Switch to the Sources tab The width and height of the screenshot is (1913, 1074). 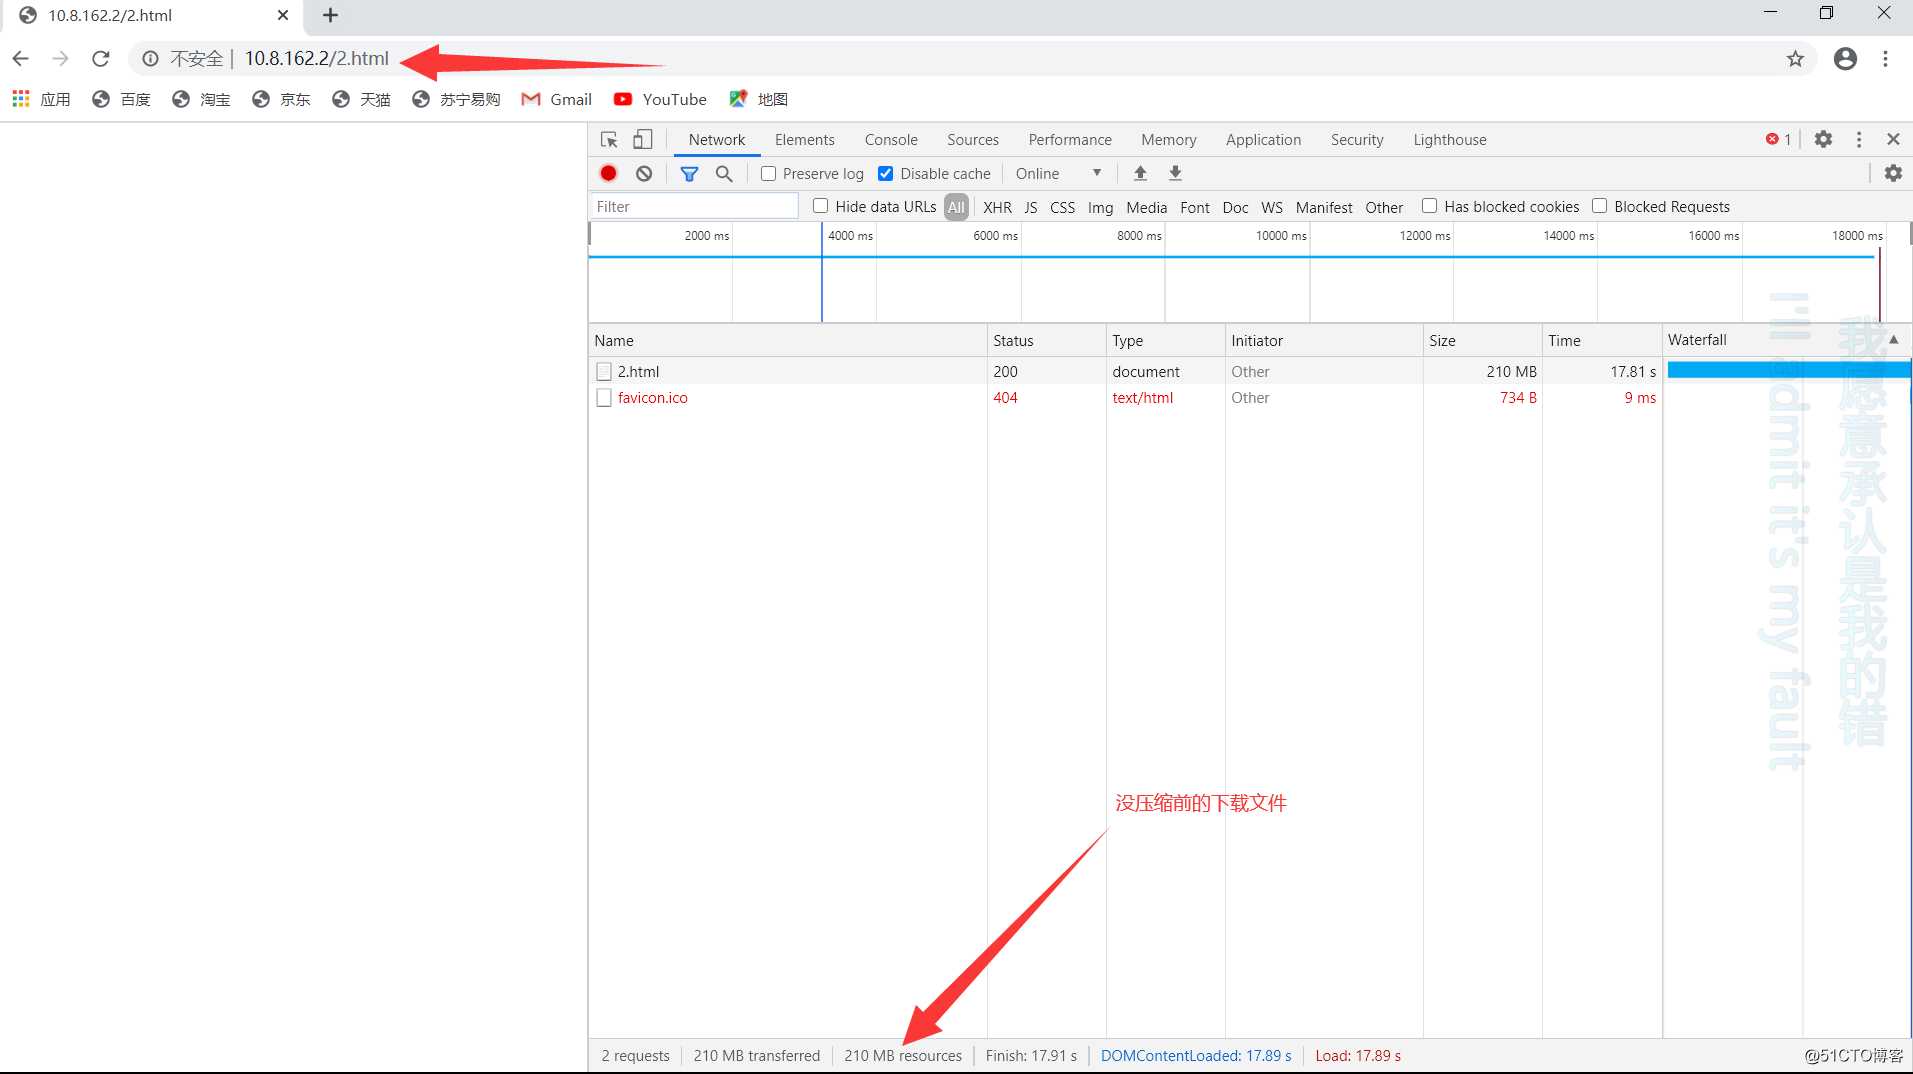973,140
